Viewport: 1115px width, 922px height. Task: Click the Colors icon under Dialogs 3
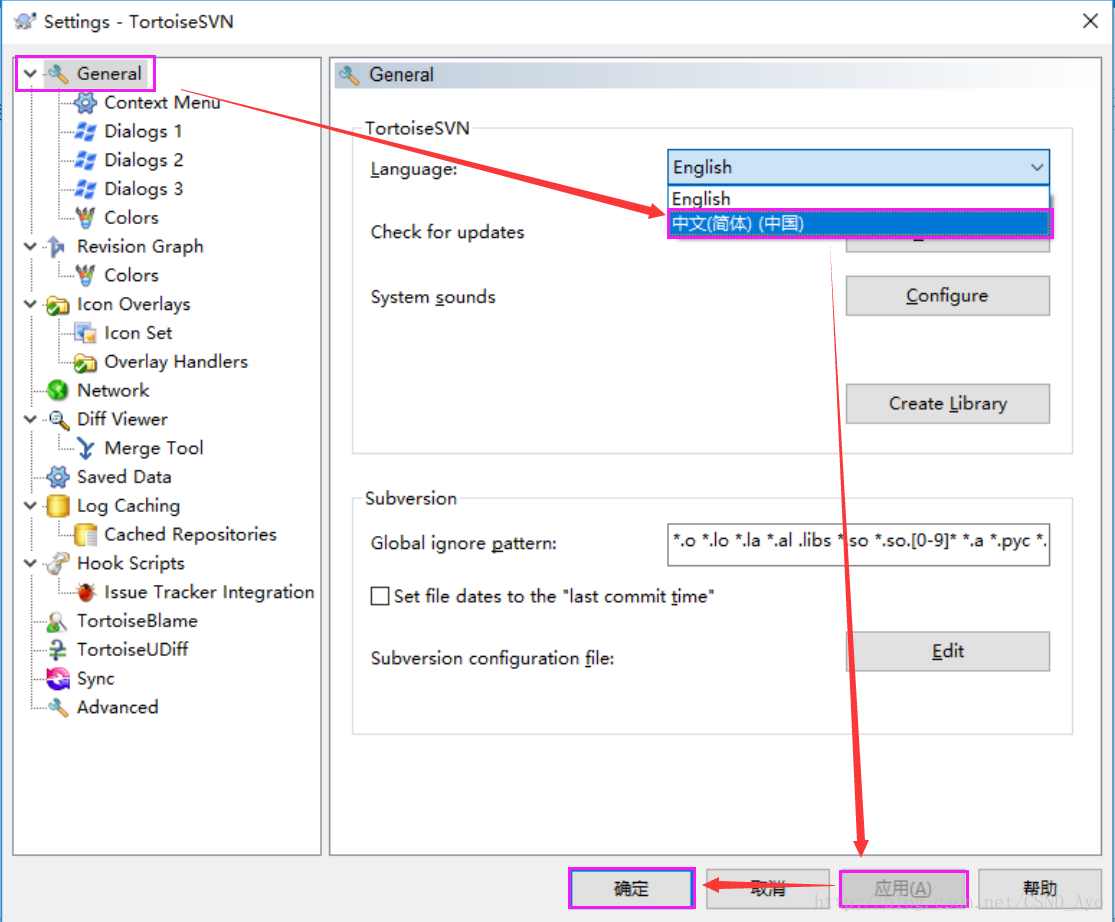pos(85,218)
